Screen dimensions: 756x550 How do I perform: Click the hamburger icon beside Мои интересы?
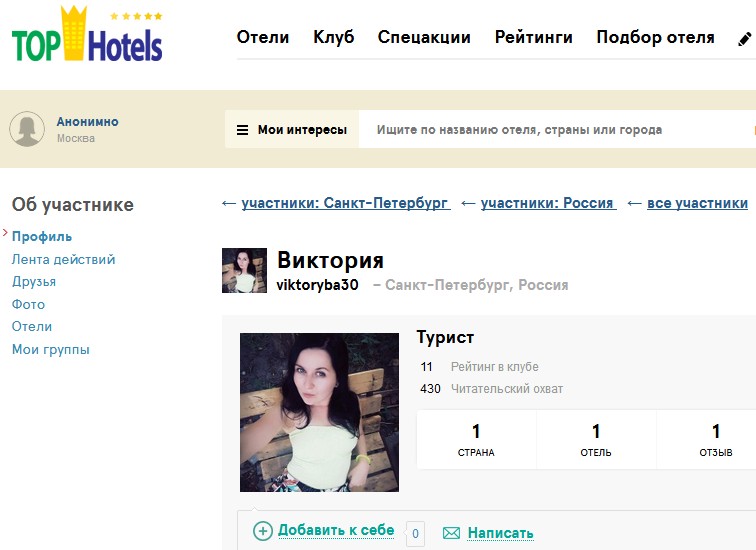pos(243,130)
